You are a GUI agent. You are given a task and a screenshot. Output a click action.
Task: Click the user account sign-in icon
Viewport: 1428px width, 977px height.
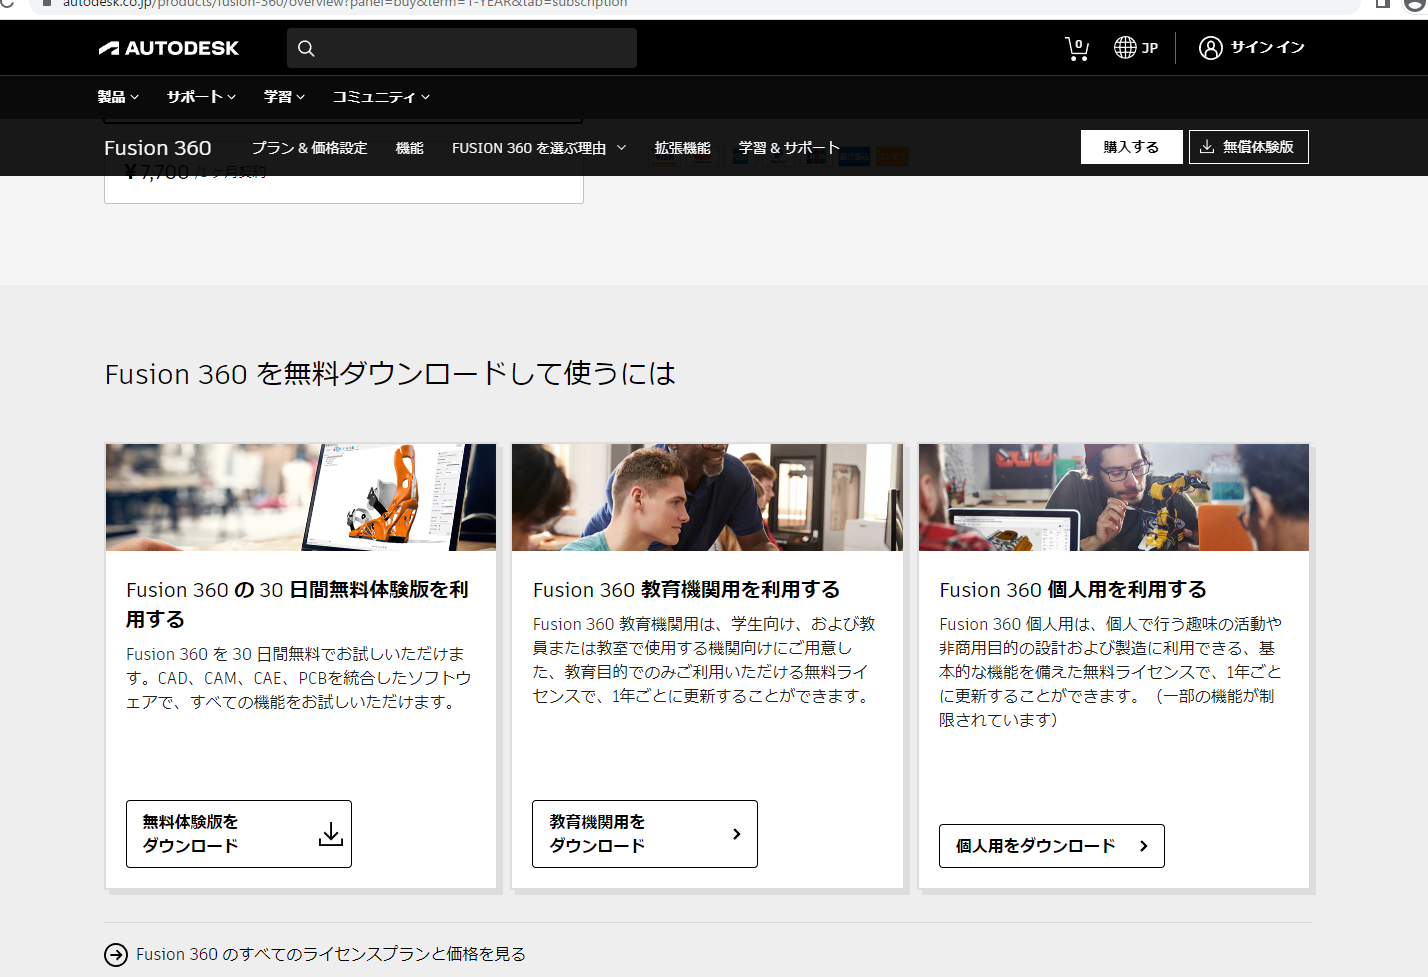[1210, 48]
